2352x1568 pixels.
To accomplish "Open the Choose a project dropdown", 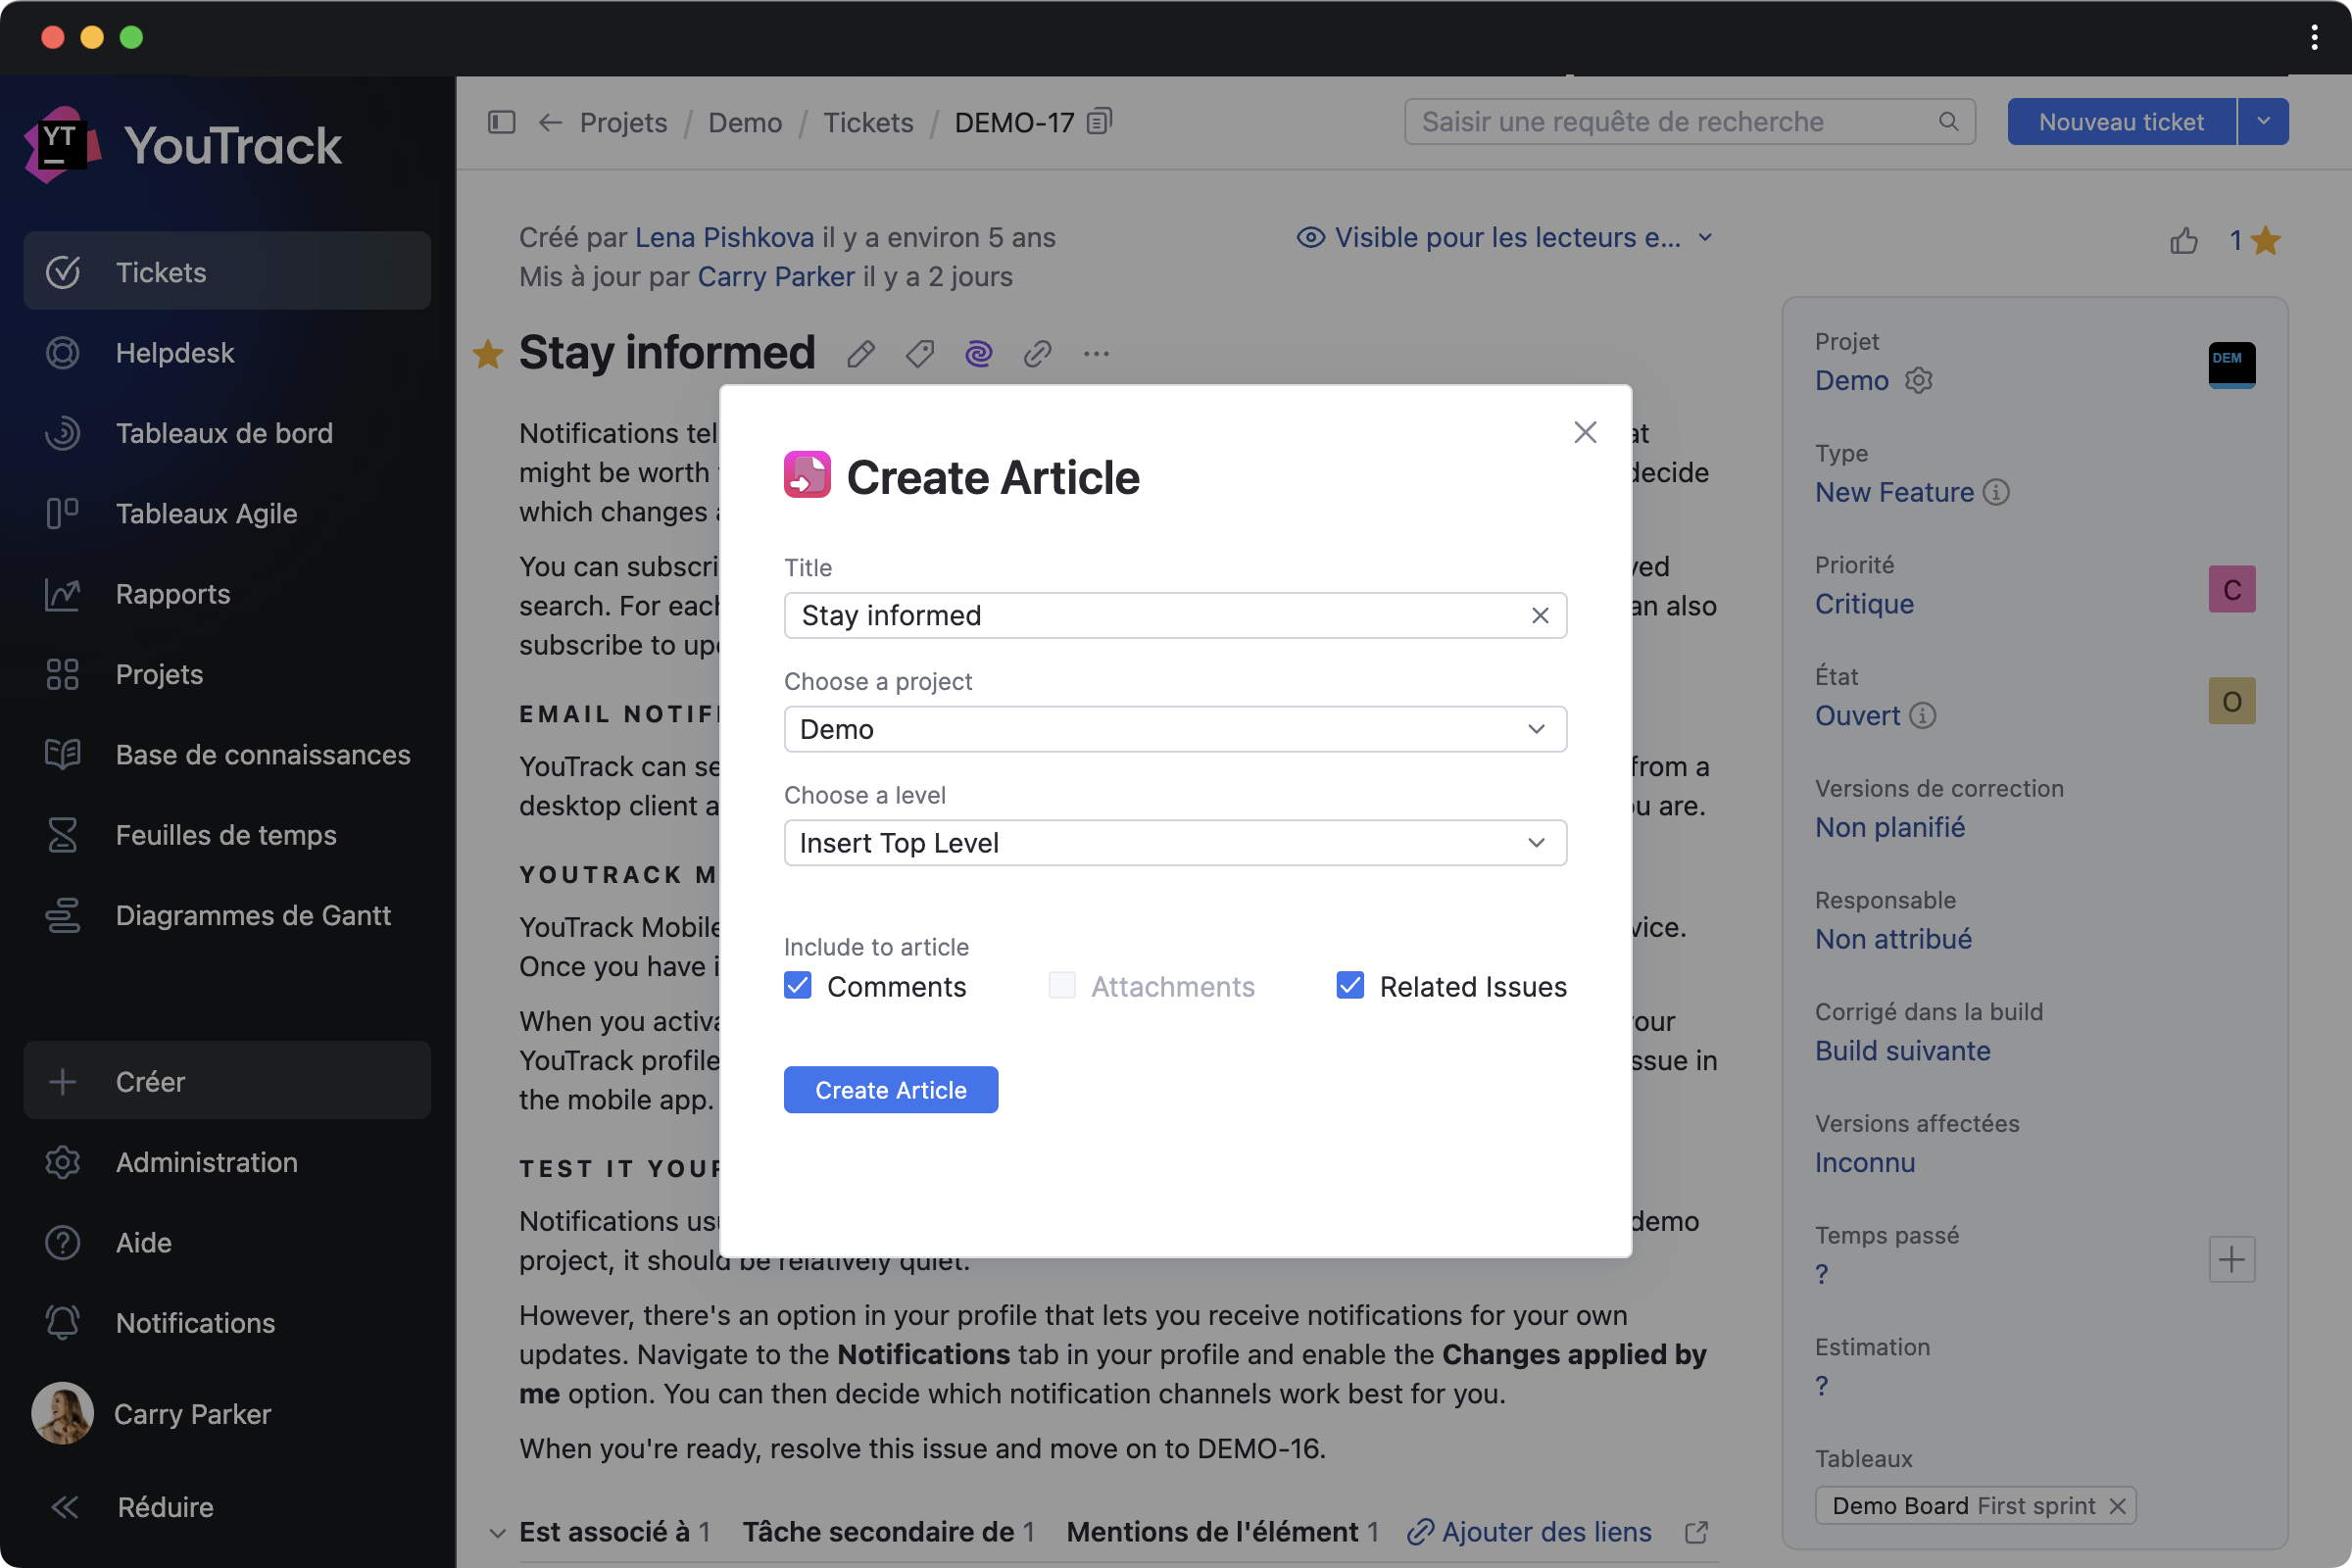I will pyautogui.click(x=1175, y=729).
